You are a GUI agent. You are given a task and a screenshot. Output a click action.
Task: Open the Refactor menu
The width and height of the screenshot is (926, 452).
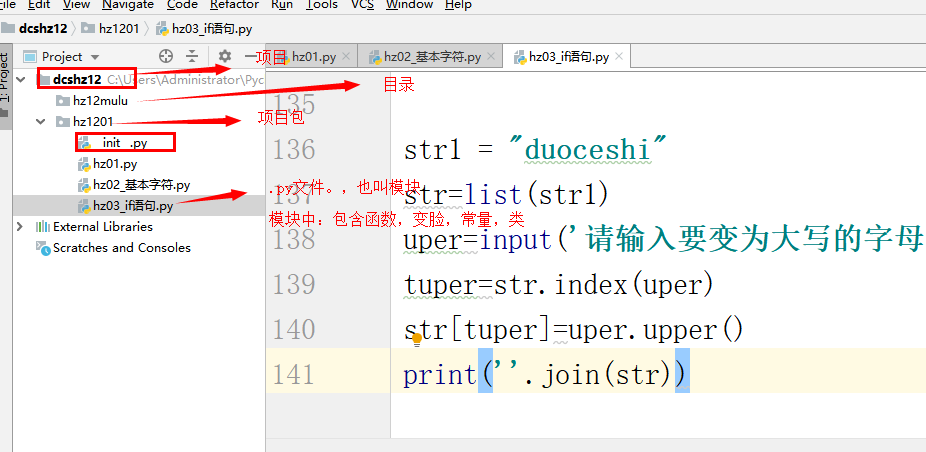(x=234, y=5)
